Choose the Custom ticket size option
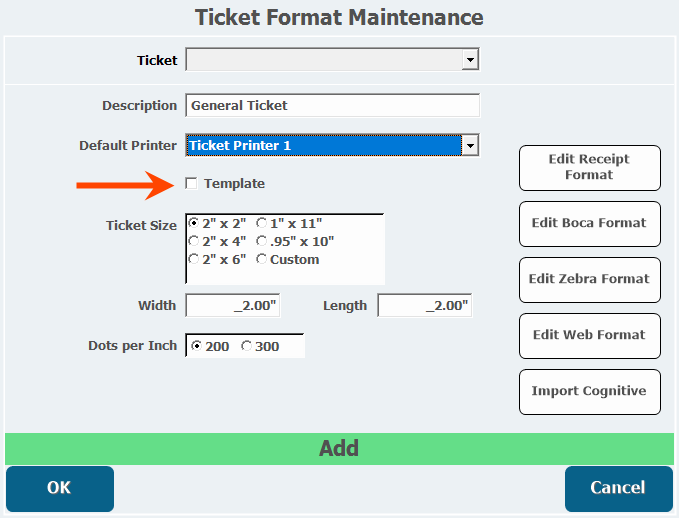 [x=261, y=259]
